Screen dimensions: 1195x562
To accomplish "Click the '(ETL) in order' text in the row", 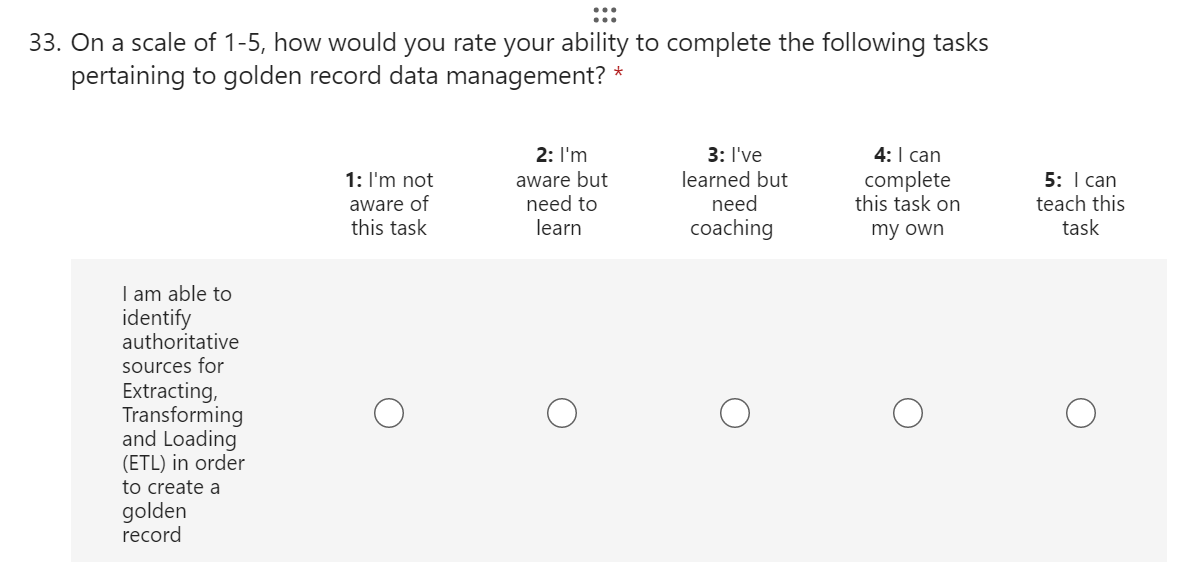I will click(x=183, y=463).
